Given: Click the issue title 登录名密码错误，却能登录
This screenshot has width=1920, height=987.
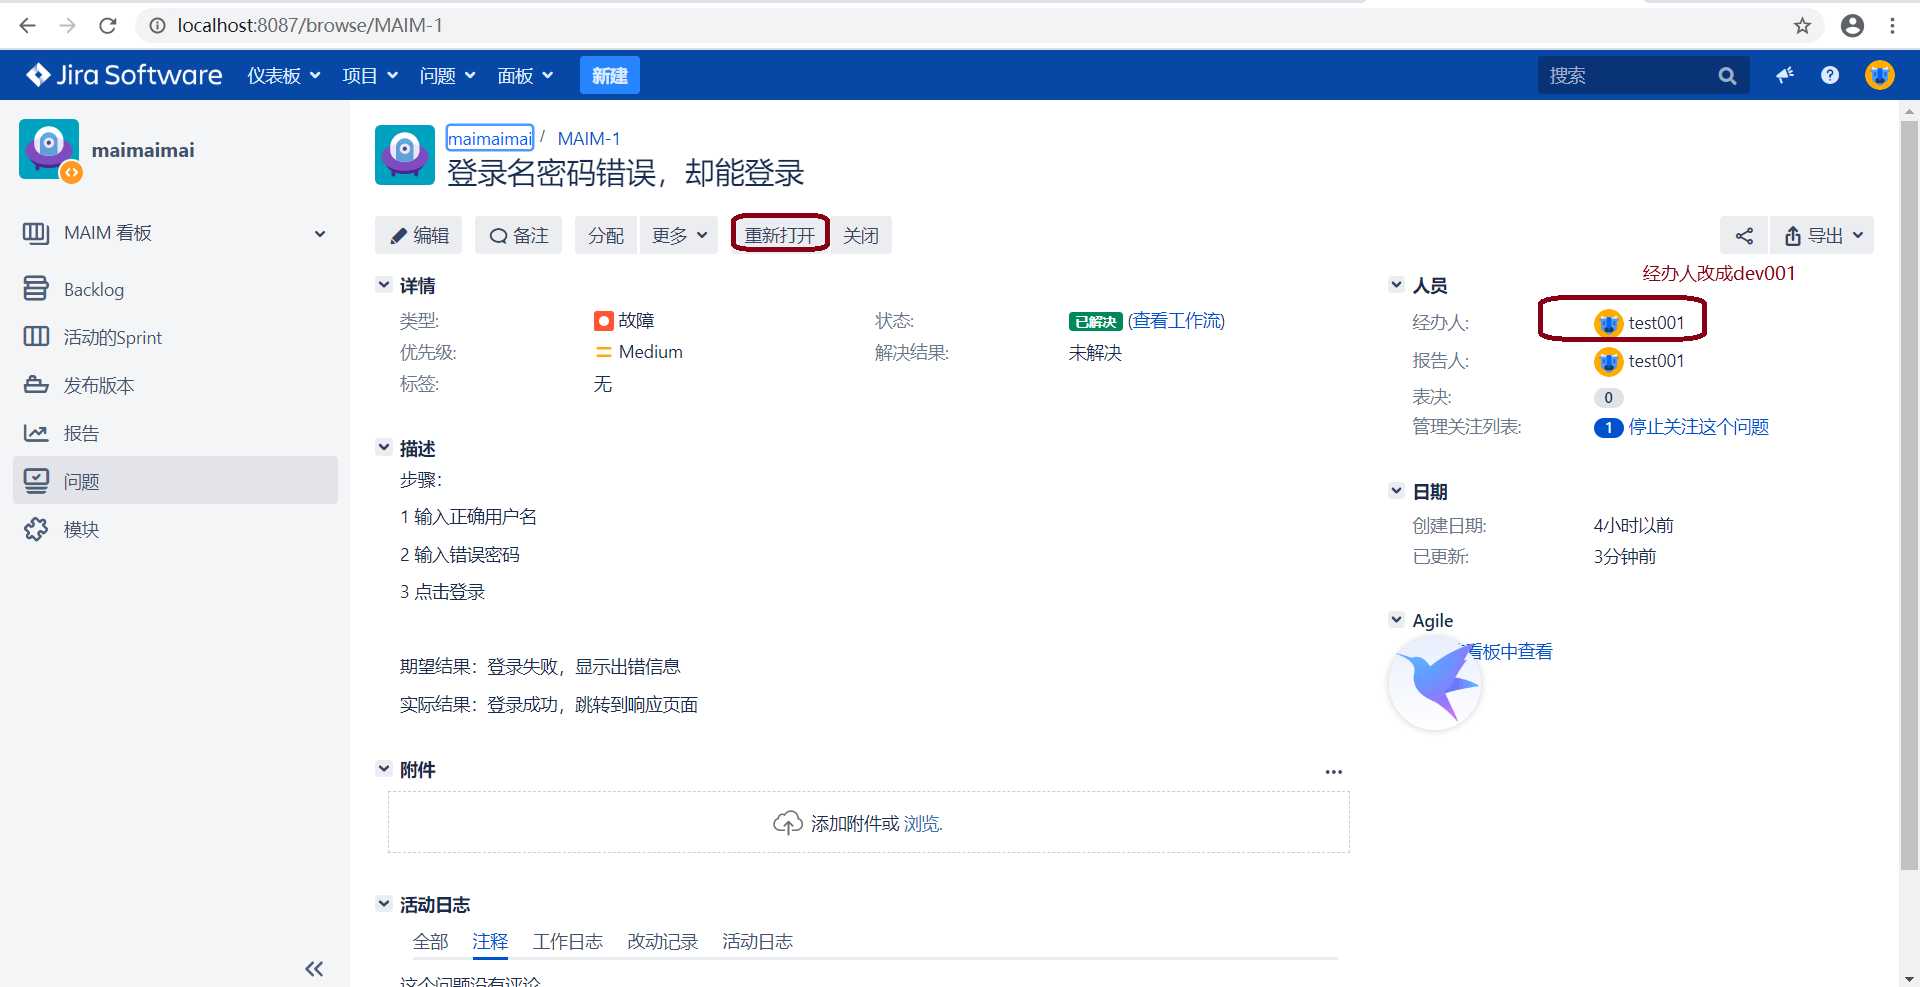Looking at the screenshot, I should pos(625,173).
